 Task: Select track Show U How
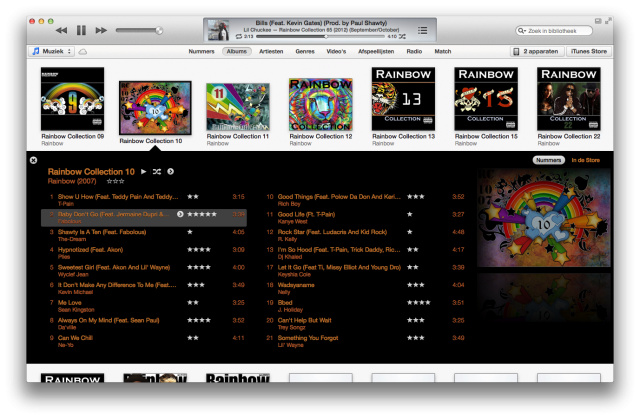144,200
